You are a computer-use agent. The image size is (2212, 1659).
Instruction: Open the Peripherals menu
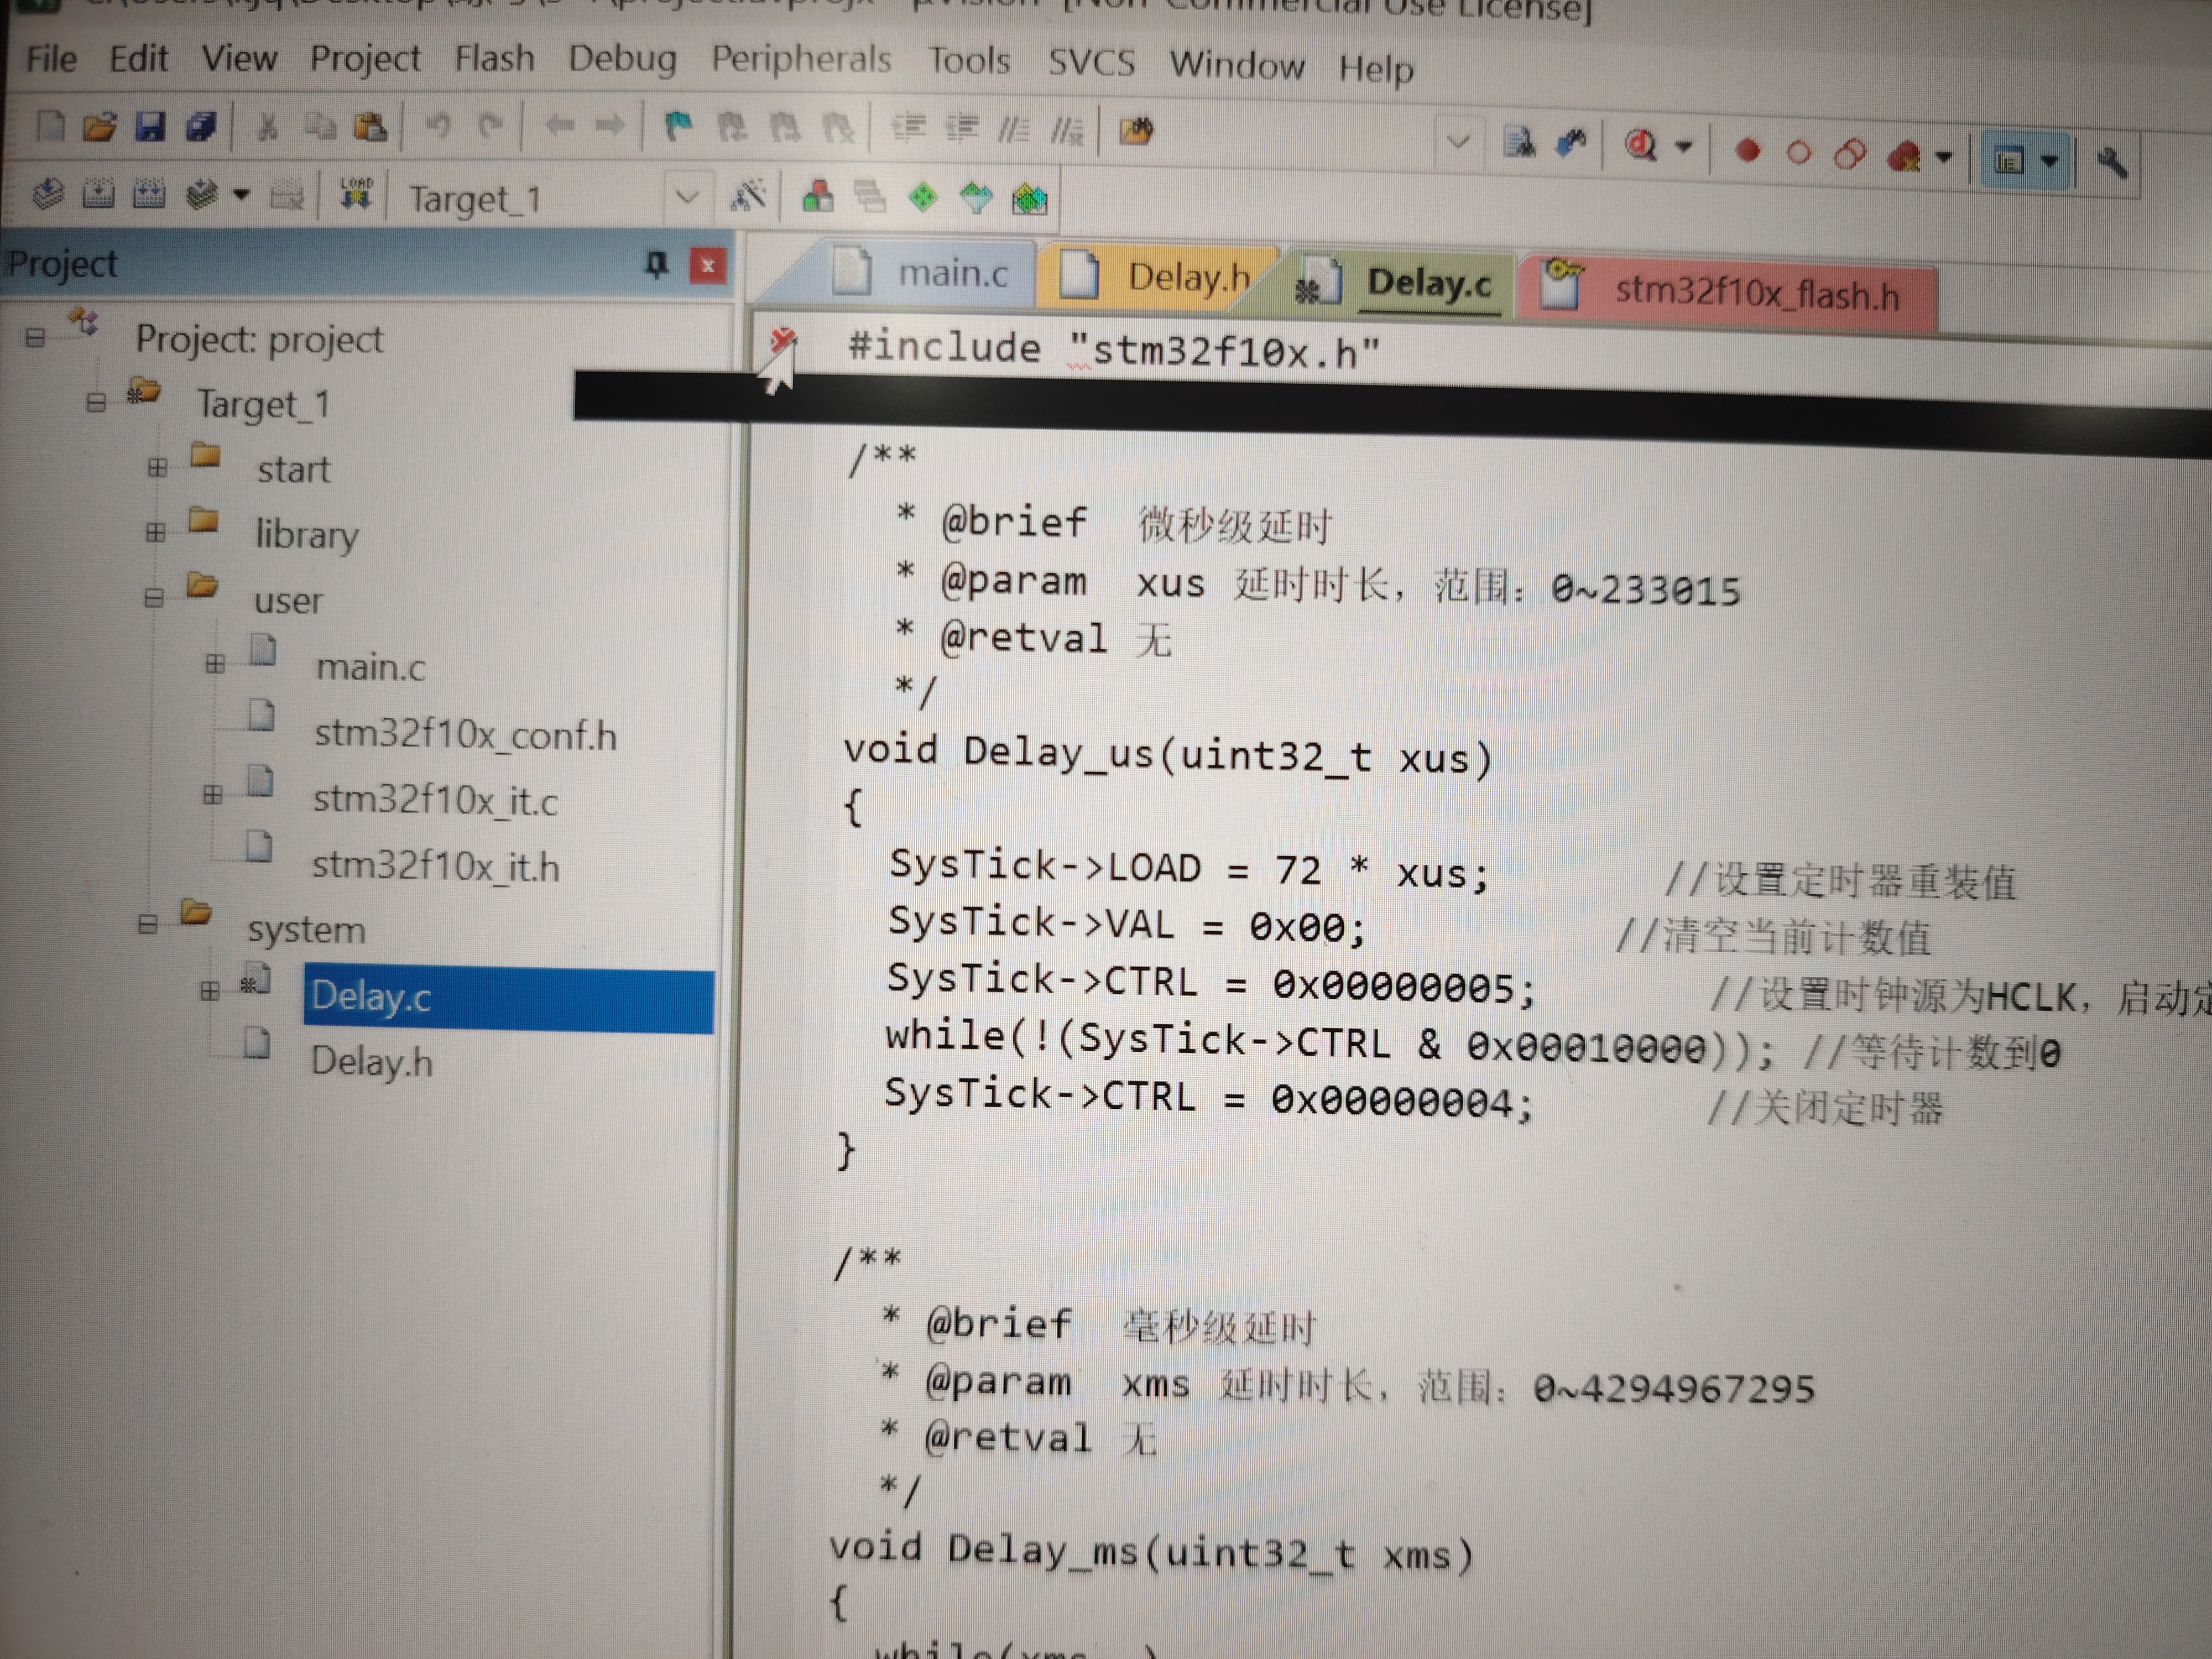[800, 59]
